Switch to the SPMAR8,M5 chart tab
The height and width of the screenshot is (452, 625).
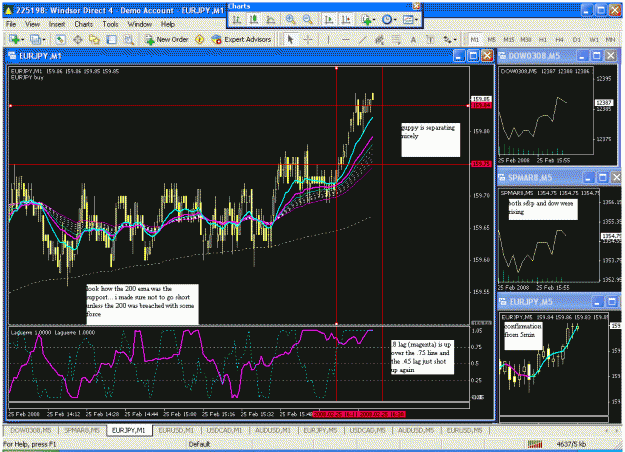point(82,430)
